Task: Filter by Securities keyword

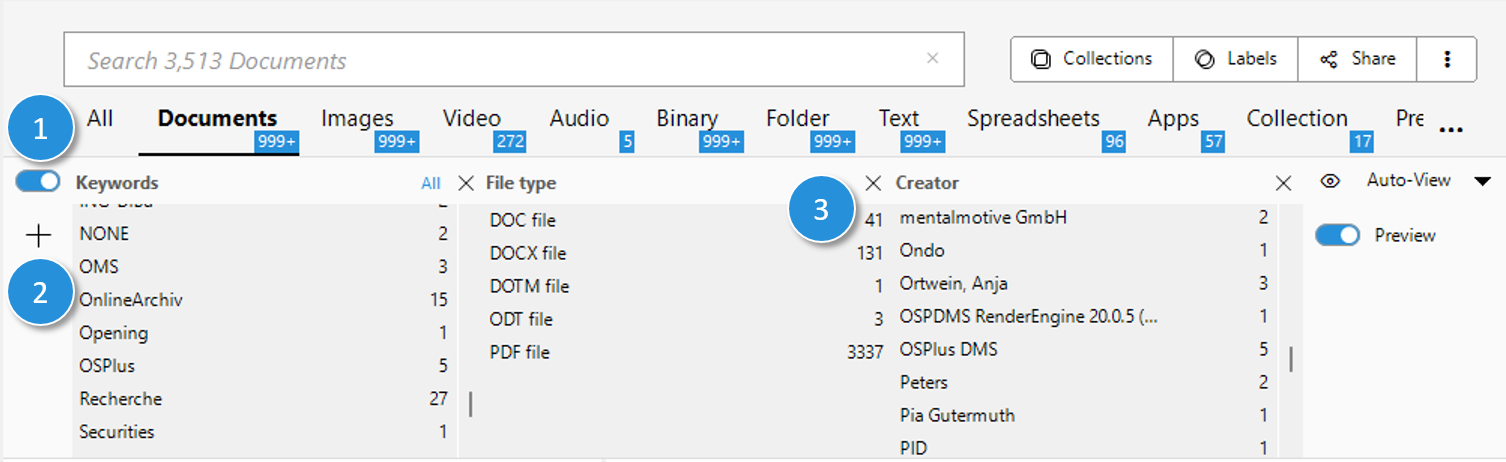Action: pyautogui.click(x=264, y=432)
